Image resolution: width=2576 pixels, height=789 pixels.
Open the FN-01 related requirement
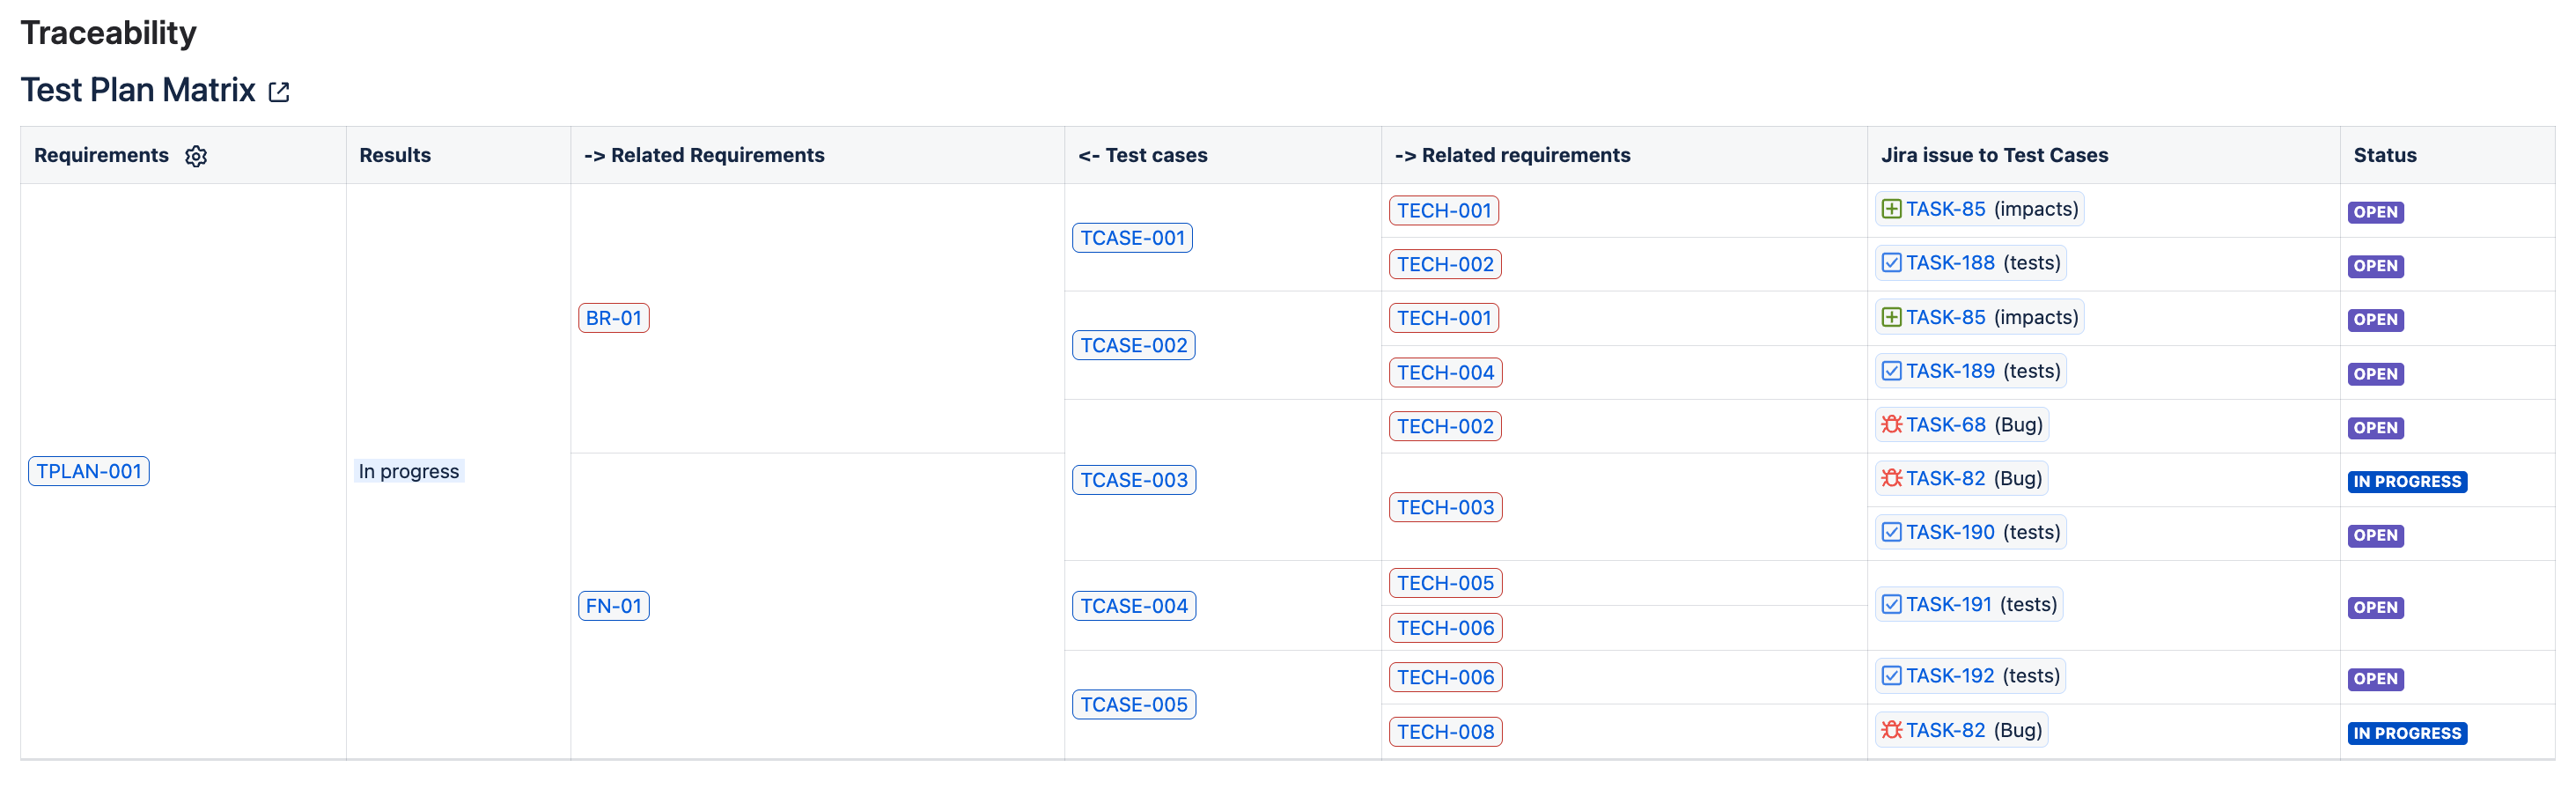click(x=613, y=605)
